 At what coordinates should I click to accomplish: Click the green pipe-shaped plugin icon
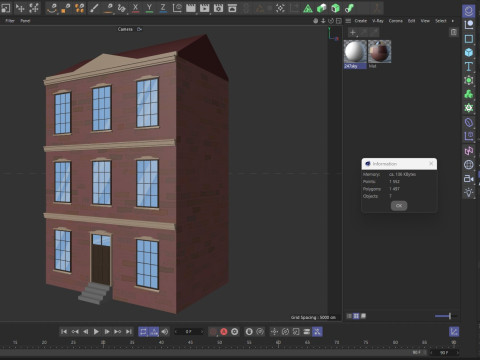point(349,8)
